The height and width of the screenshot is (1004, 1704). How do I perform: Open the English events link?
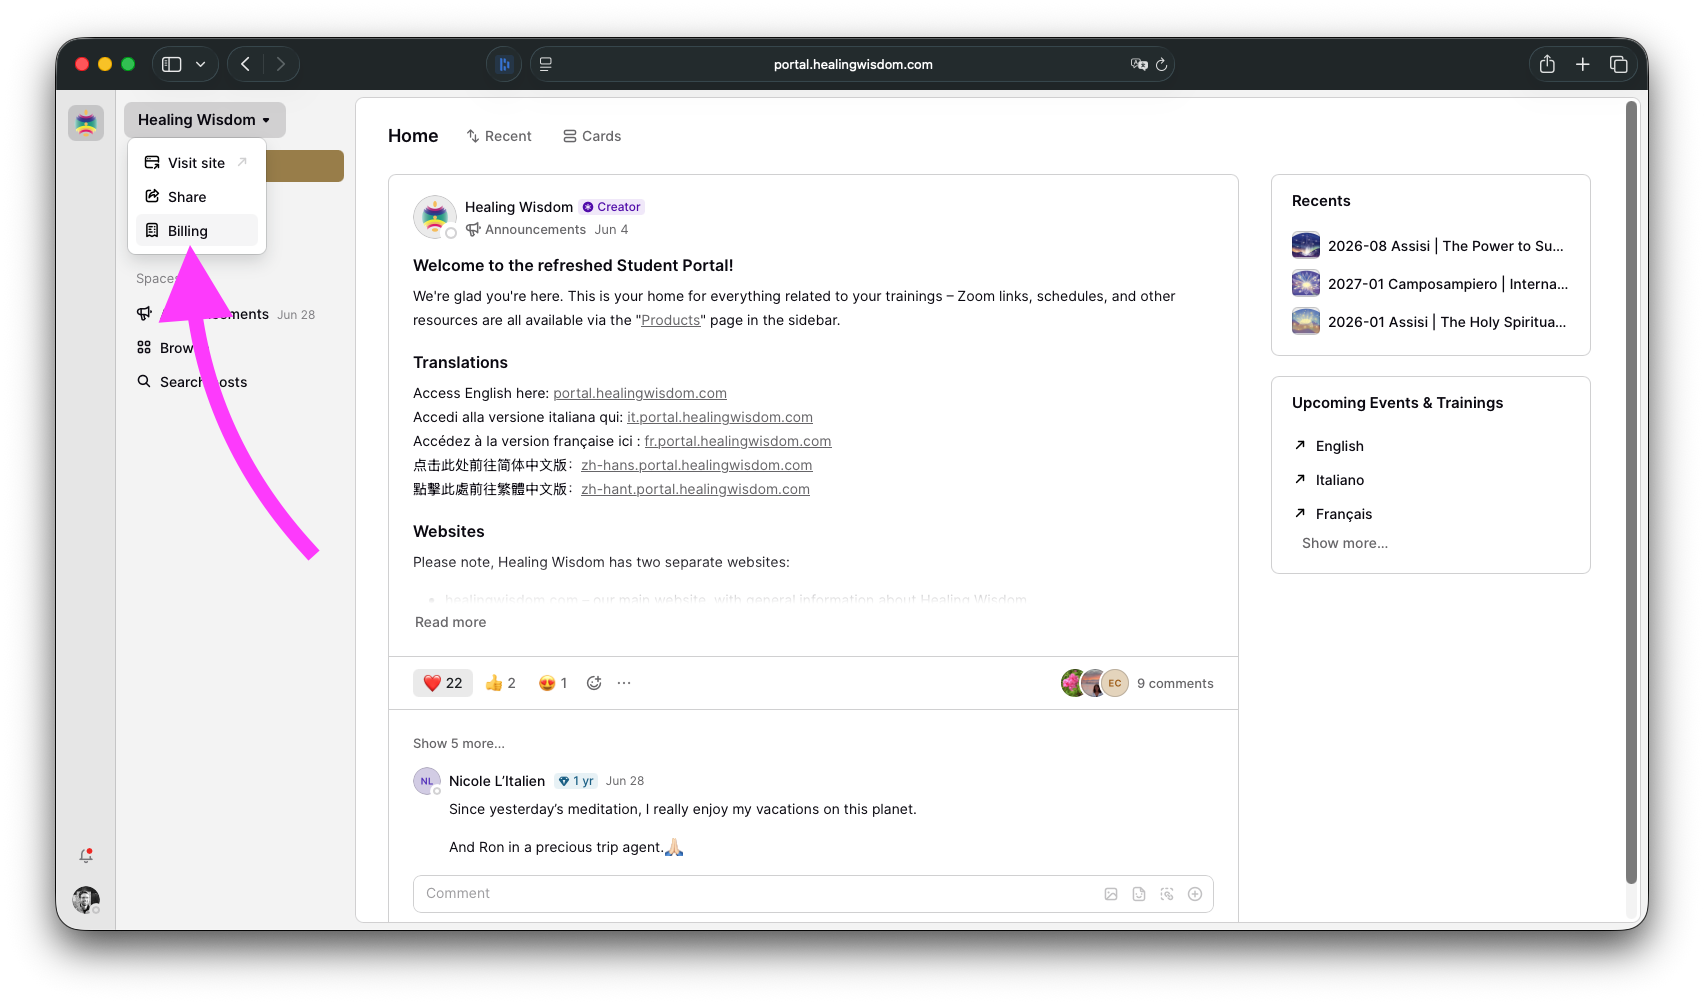click(1329, 446)
